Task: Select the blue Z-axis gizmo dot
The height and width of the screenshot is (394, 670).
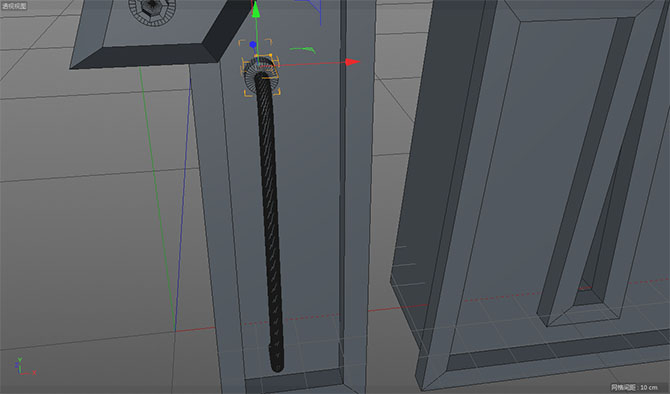Action: tap(253, 44)
